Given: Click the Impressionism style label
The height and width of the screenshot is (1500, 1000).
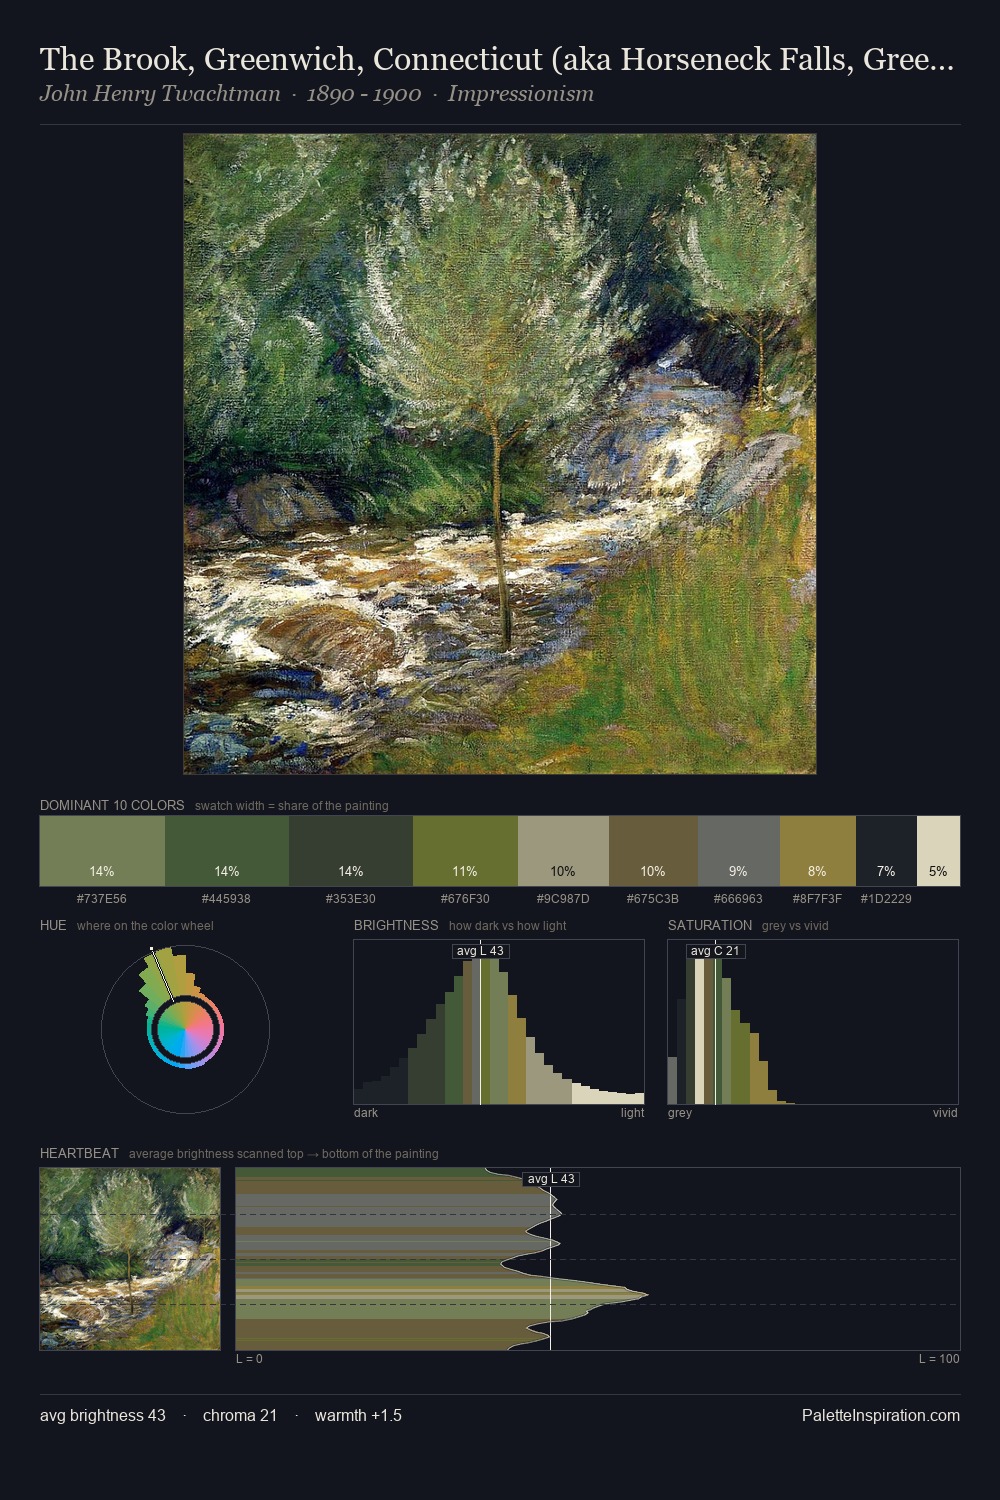Looking at the screenshot, I should tap(520, 94).
